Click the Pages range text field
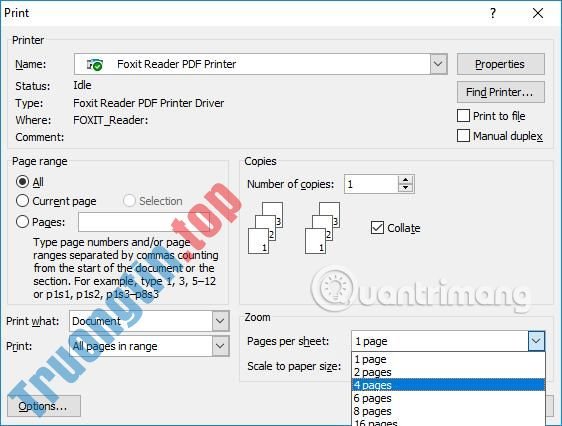This screenshot has height=426, width=562. [x=144, y=222]
